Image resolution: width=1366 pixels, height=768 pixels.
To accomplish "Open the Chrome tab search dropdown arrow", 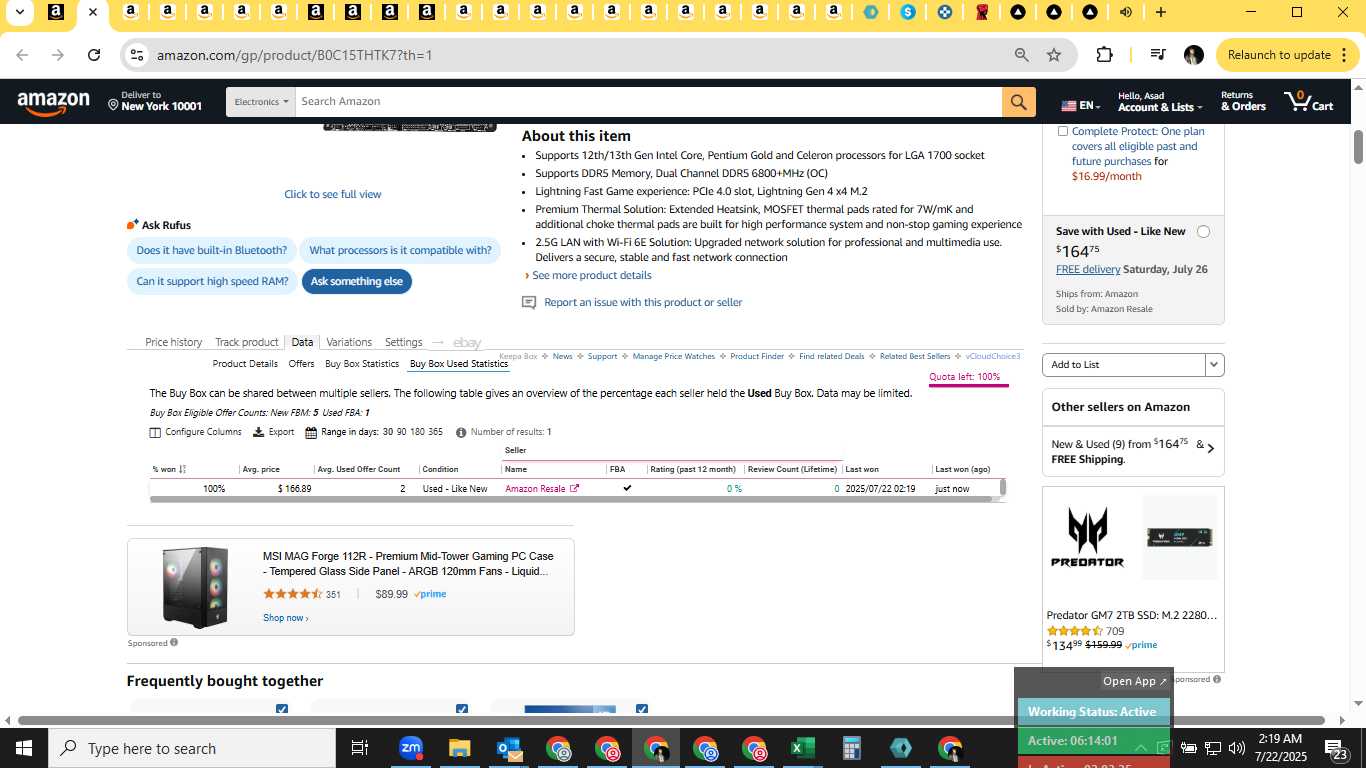I will pos(19,12).
